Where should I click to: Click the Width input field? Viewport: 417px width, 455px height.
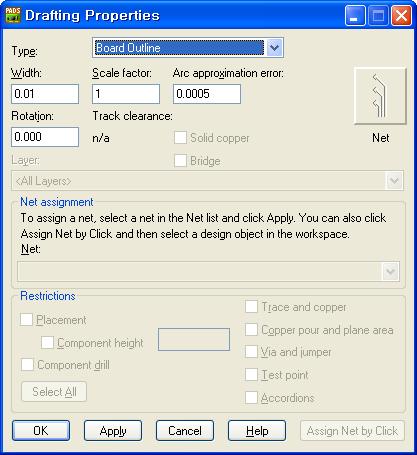pyautogui.click(x=45, y=94)
